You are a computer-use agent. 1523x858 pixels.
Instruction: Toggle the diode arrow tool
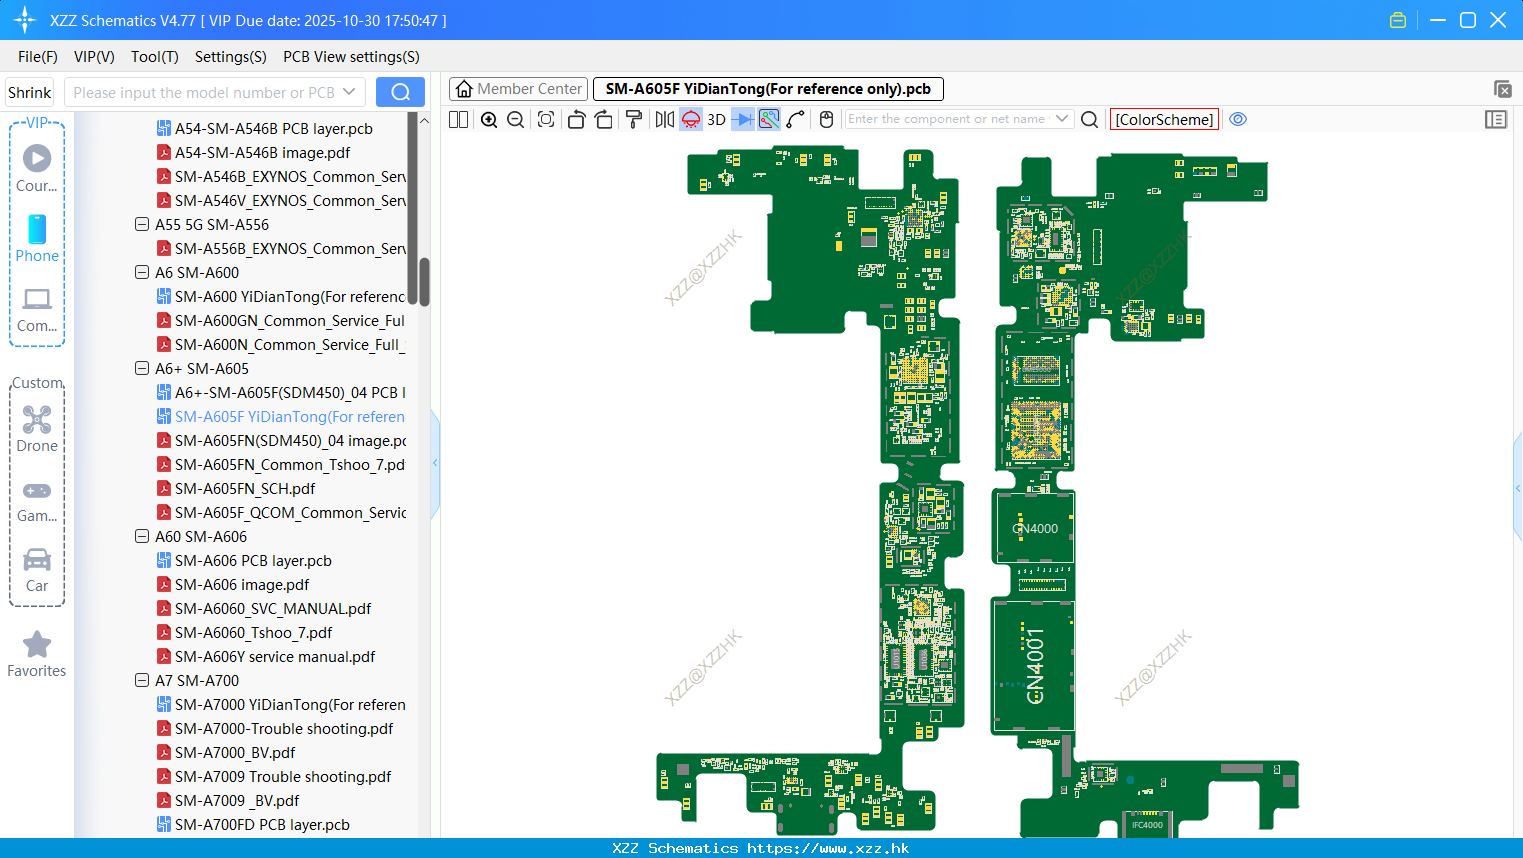[x=743, y=119]
